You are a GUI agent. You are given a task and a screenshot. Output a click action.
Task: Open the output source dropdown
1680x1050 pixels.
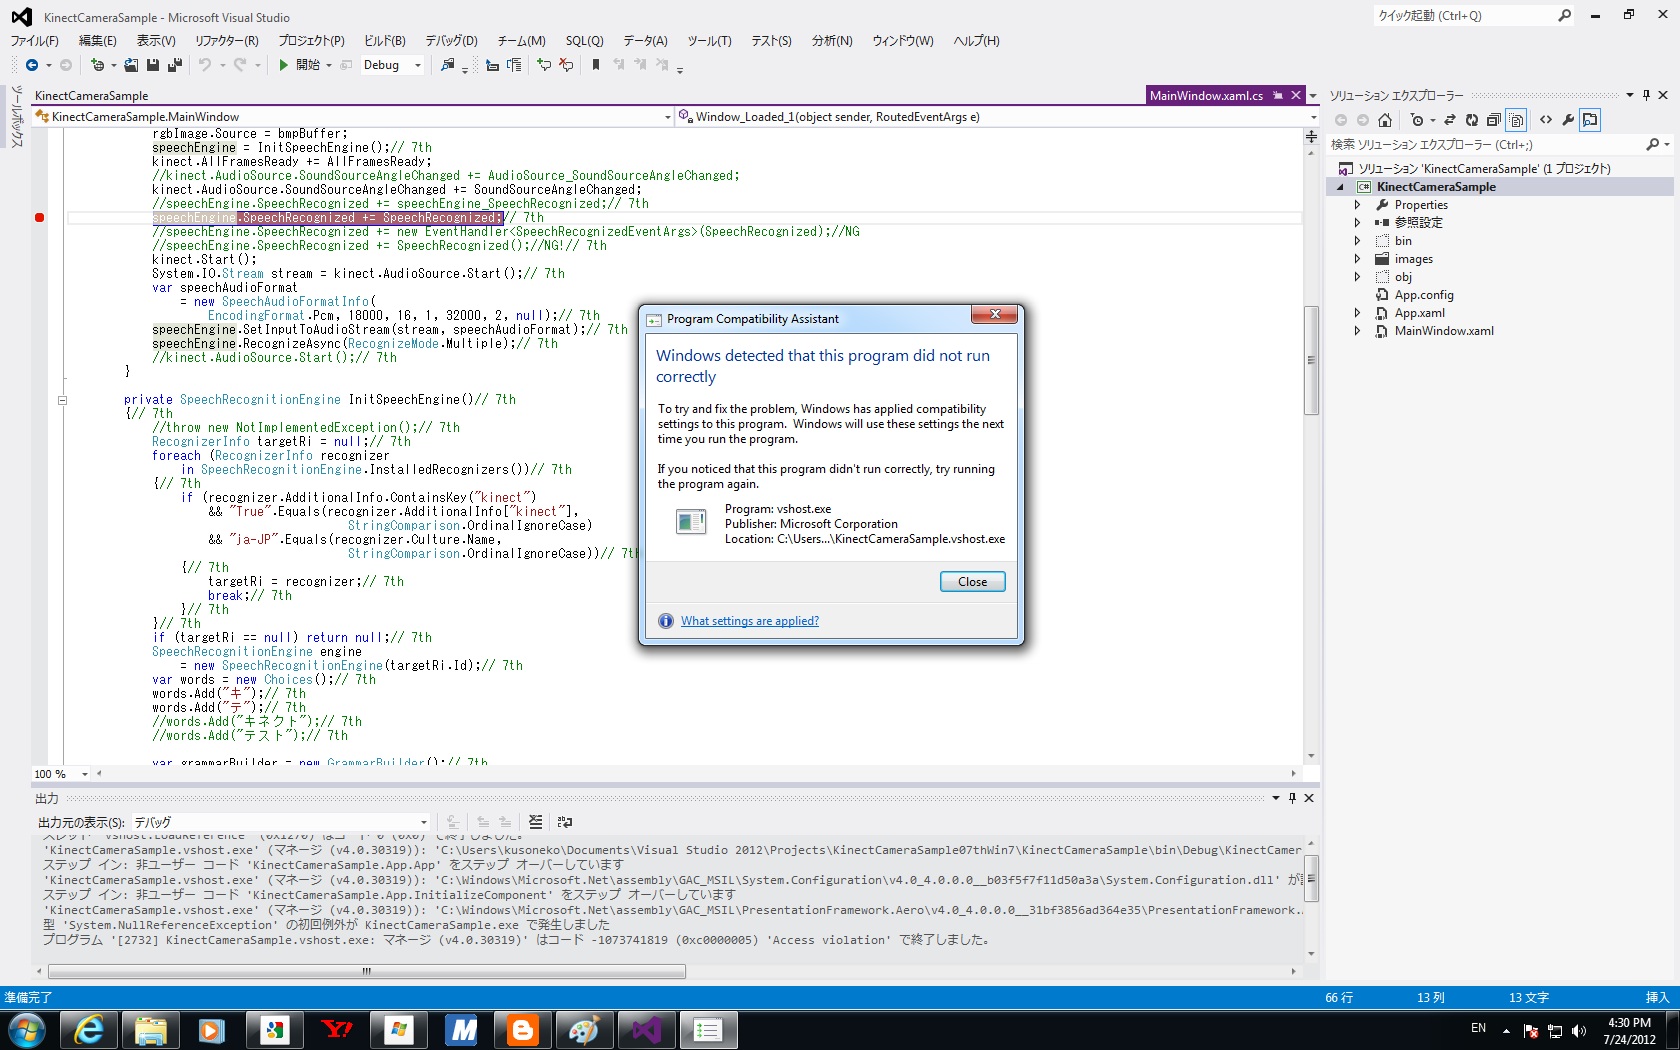[424, 822]
